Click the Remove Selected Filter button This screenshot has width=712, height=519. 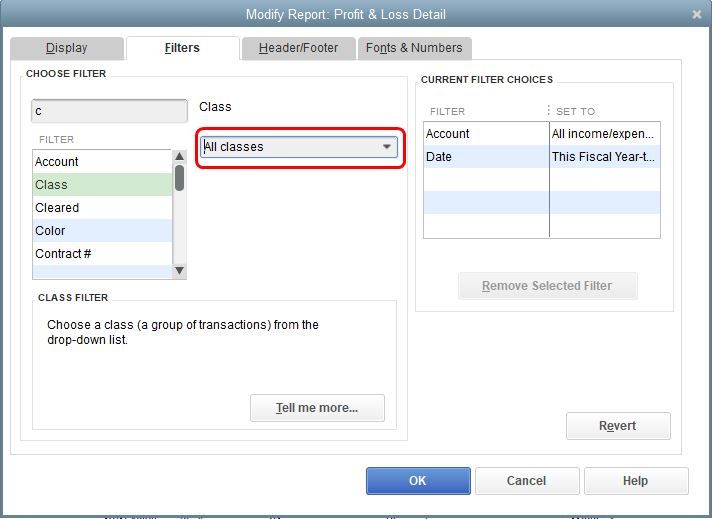(x=547, y=286)
